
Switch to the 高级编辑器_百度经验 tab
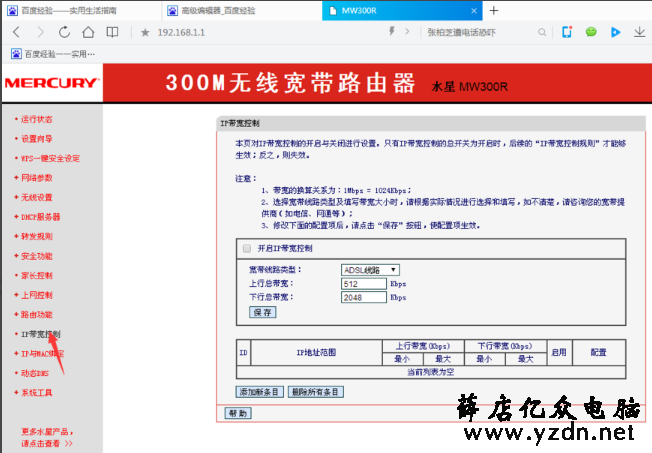pyautogui.click(x=242, y=10)
